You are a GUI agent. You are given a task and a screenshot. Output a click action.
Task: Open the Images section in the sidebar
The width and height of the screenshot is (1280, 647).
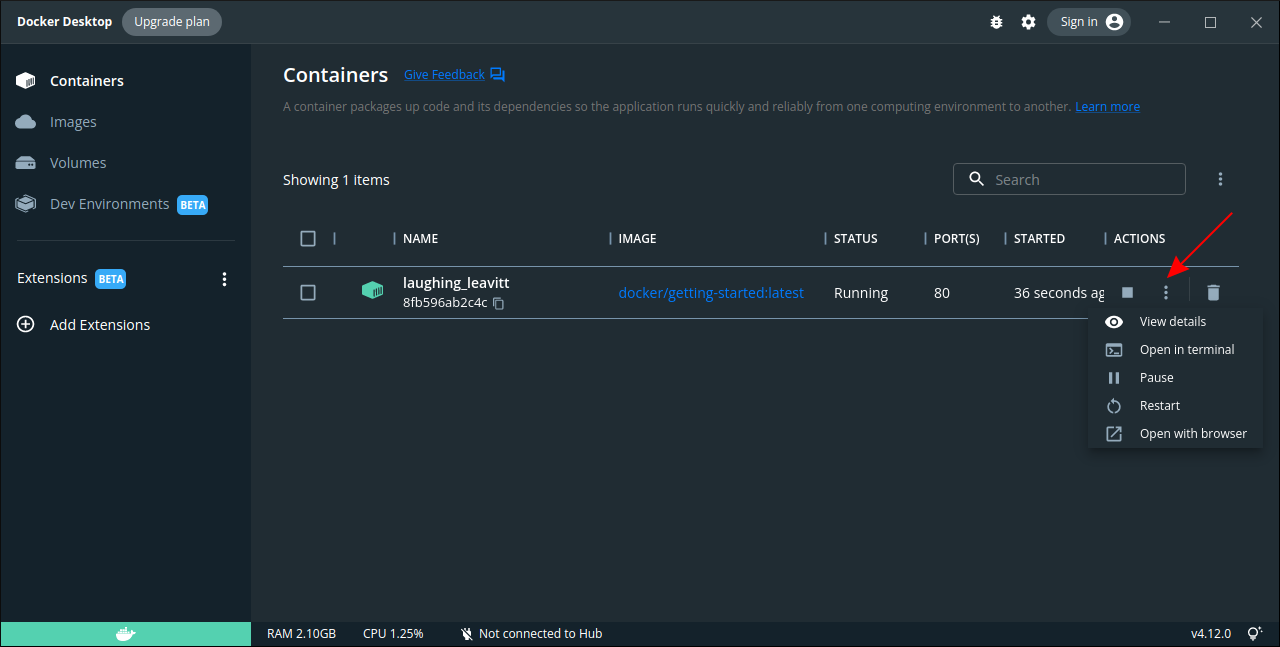point(71,121)
